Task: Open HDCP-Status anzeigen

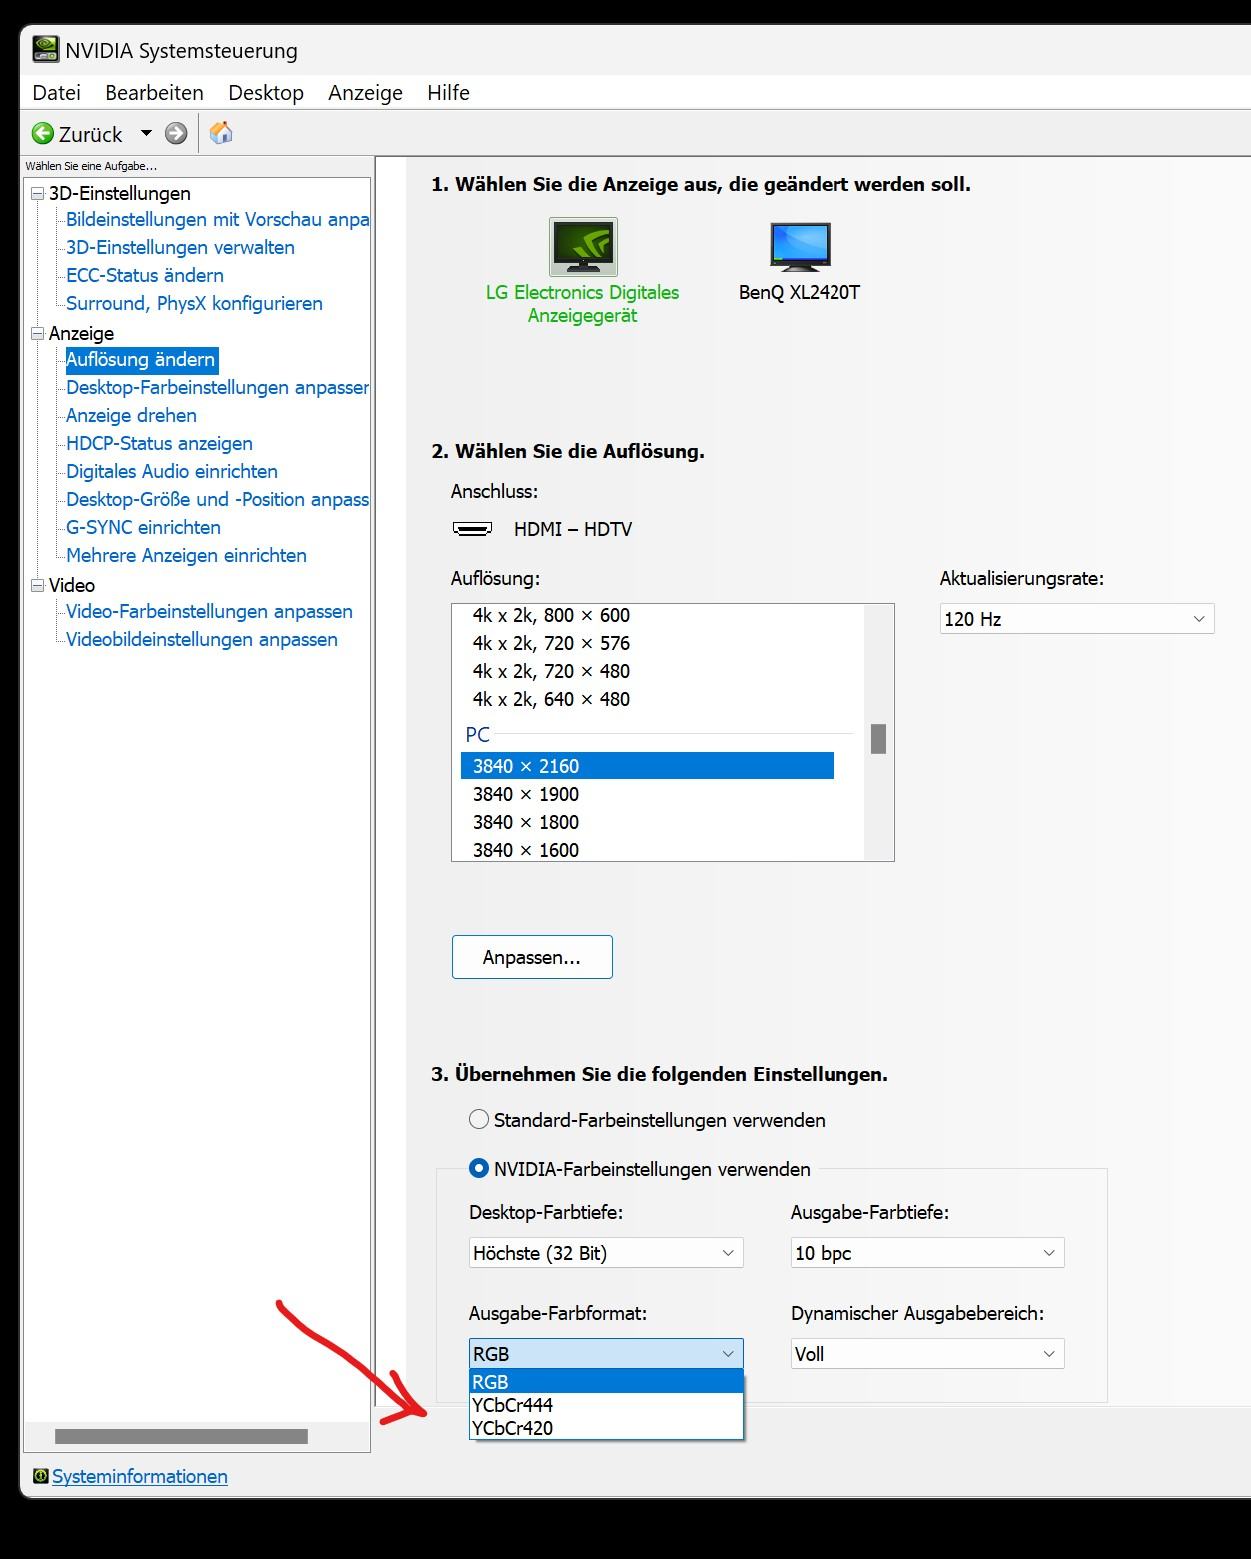Action: pyautogui.click(x=159, y=444)
